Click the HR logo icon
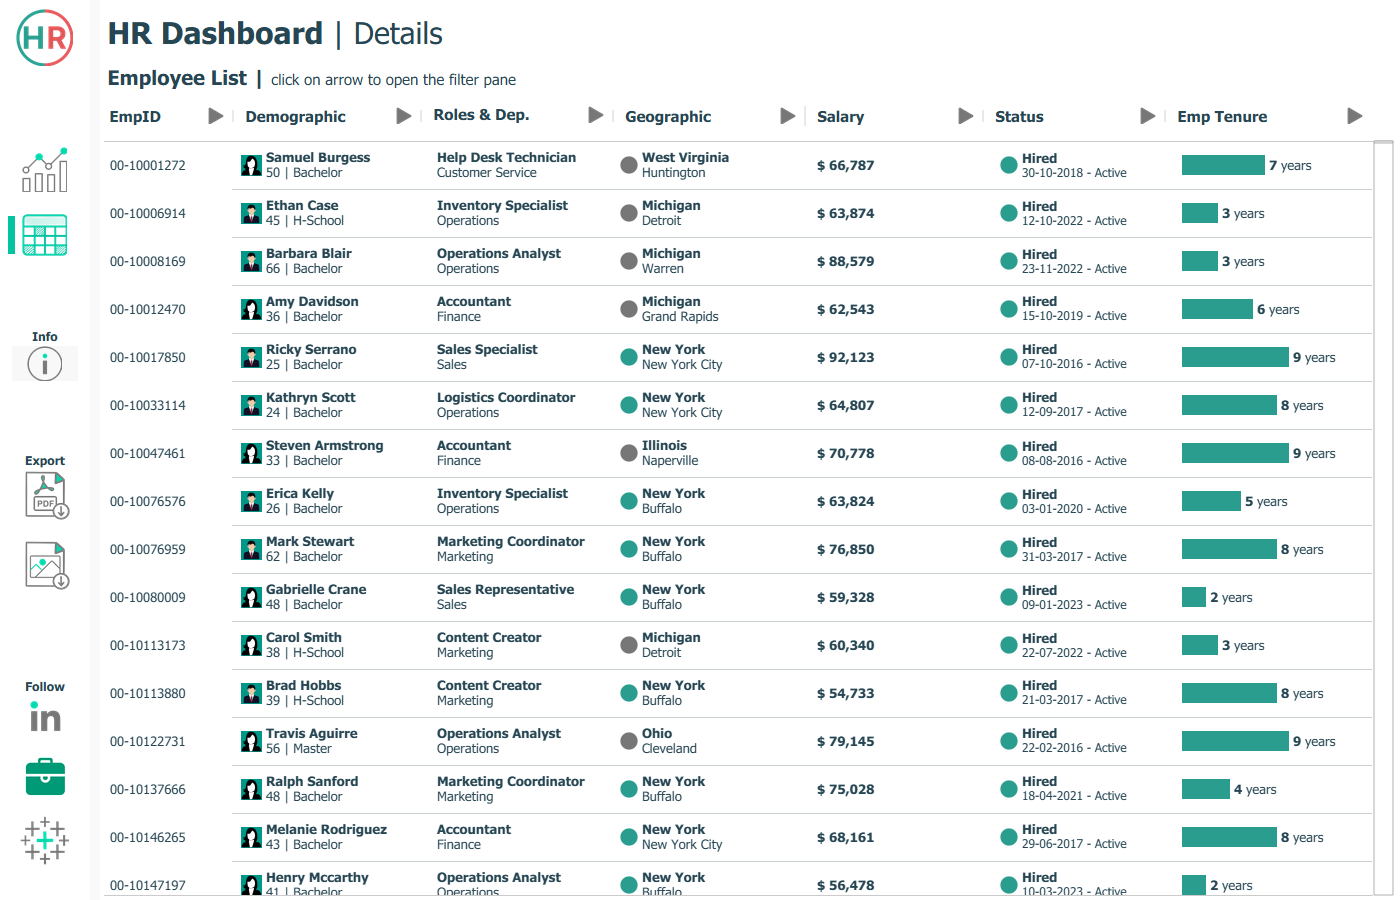This screenshot has height=900, width=1400. 45,38
